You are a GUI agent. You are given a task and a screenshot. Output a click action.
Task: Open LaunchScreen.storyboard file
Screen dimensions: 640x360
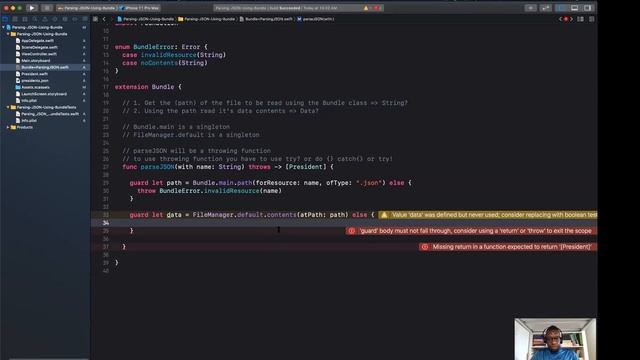44,93
